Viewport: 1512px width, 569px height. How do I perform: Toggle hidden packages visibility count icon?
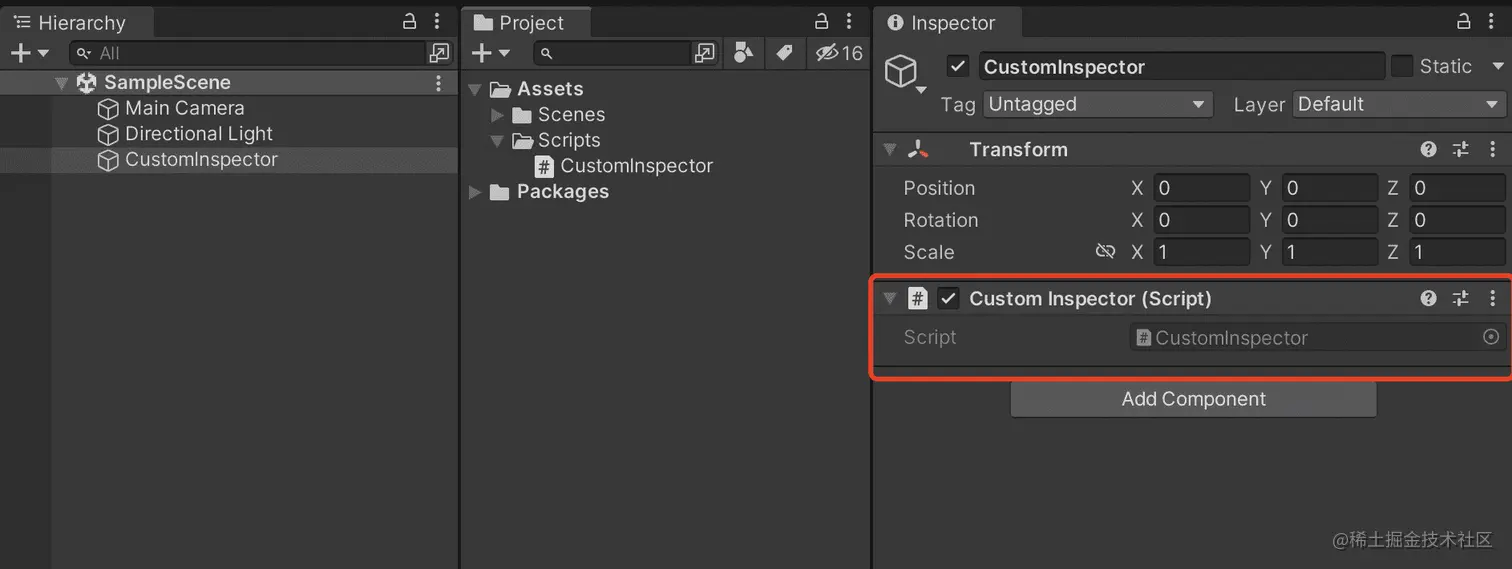[839, 53]
